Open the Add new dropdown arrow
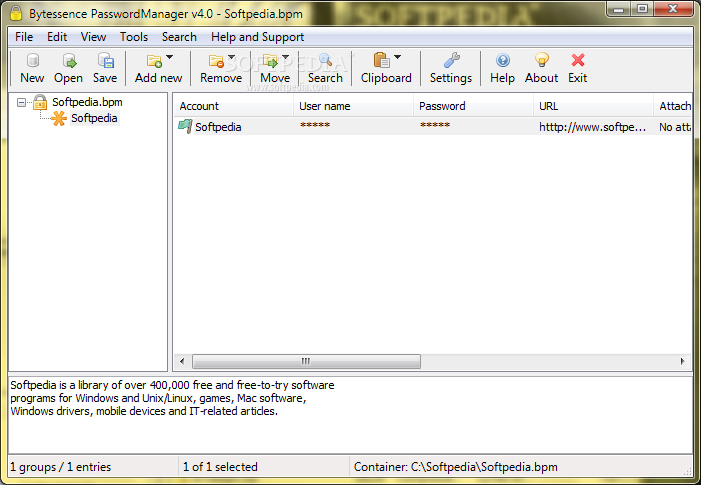Image resolution: width=701 pixels, height=485 pixels. point(169,57)
